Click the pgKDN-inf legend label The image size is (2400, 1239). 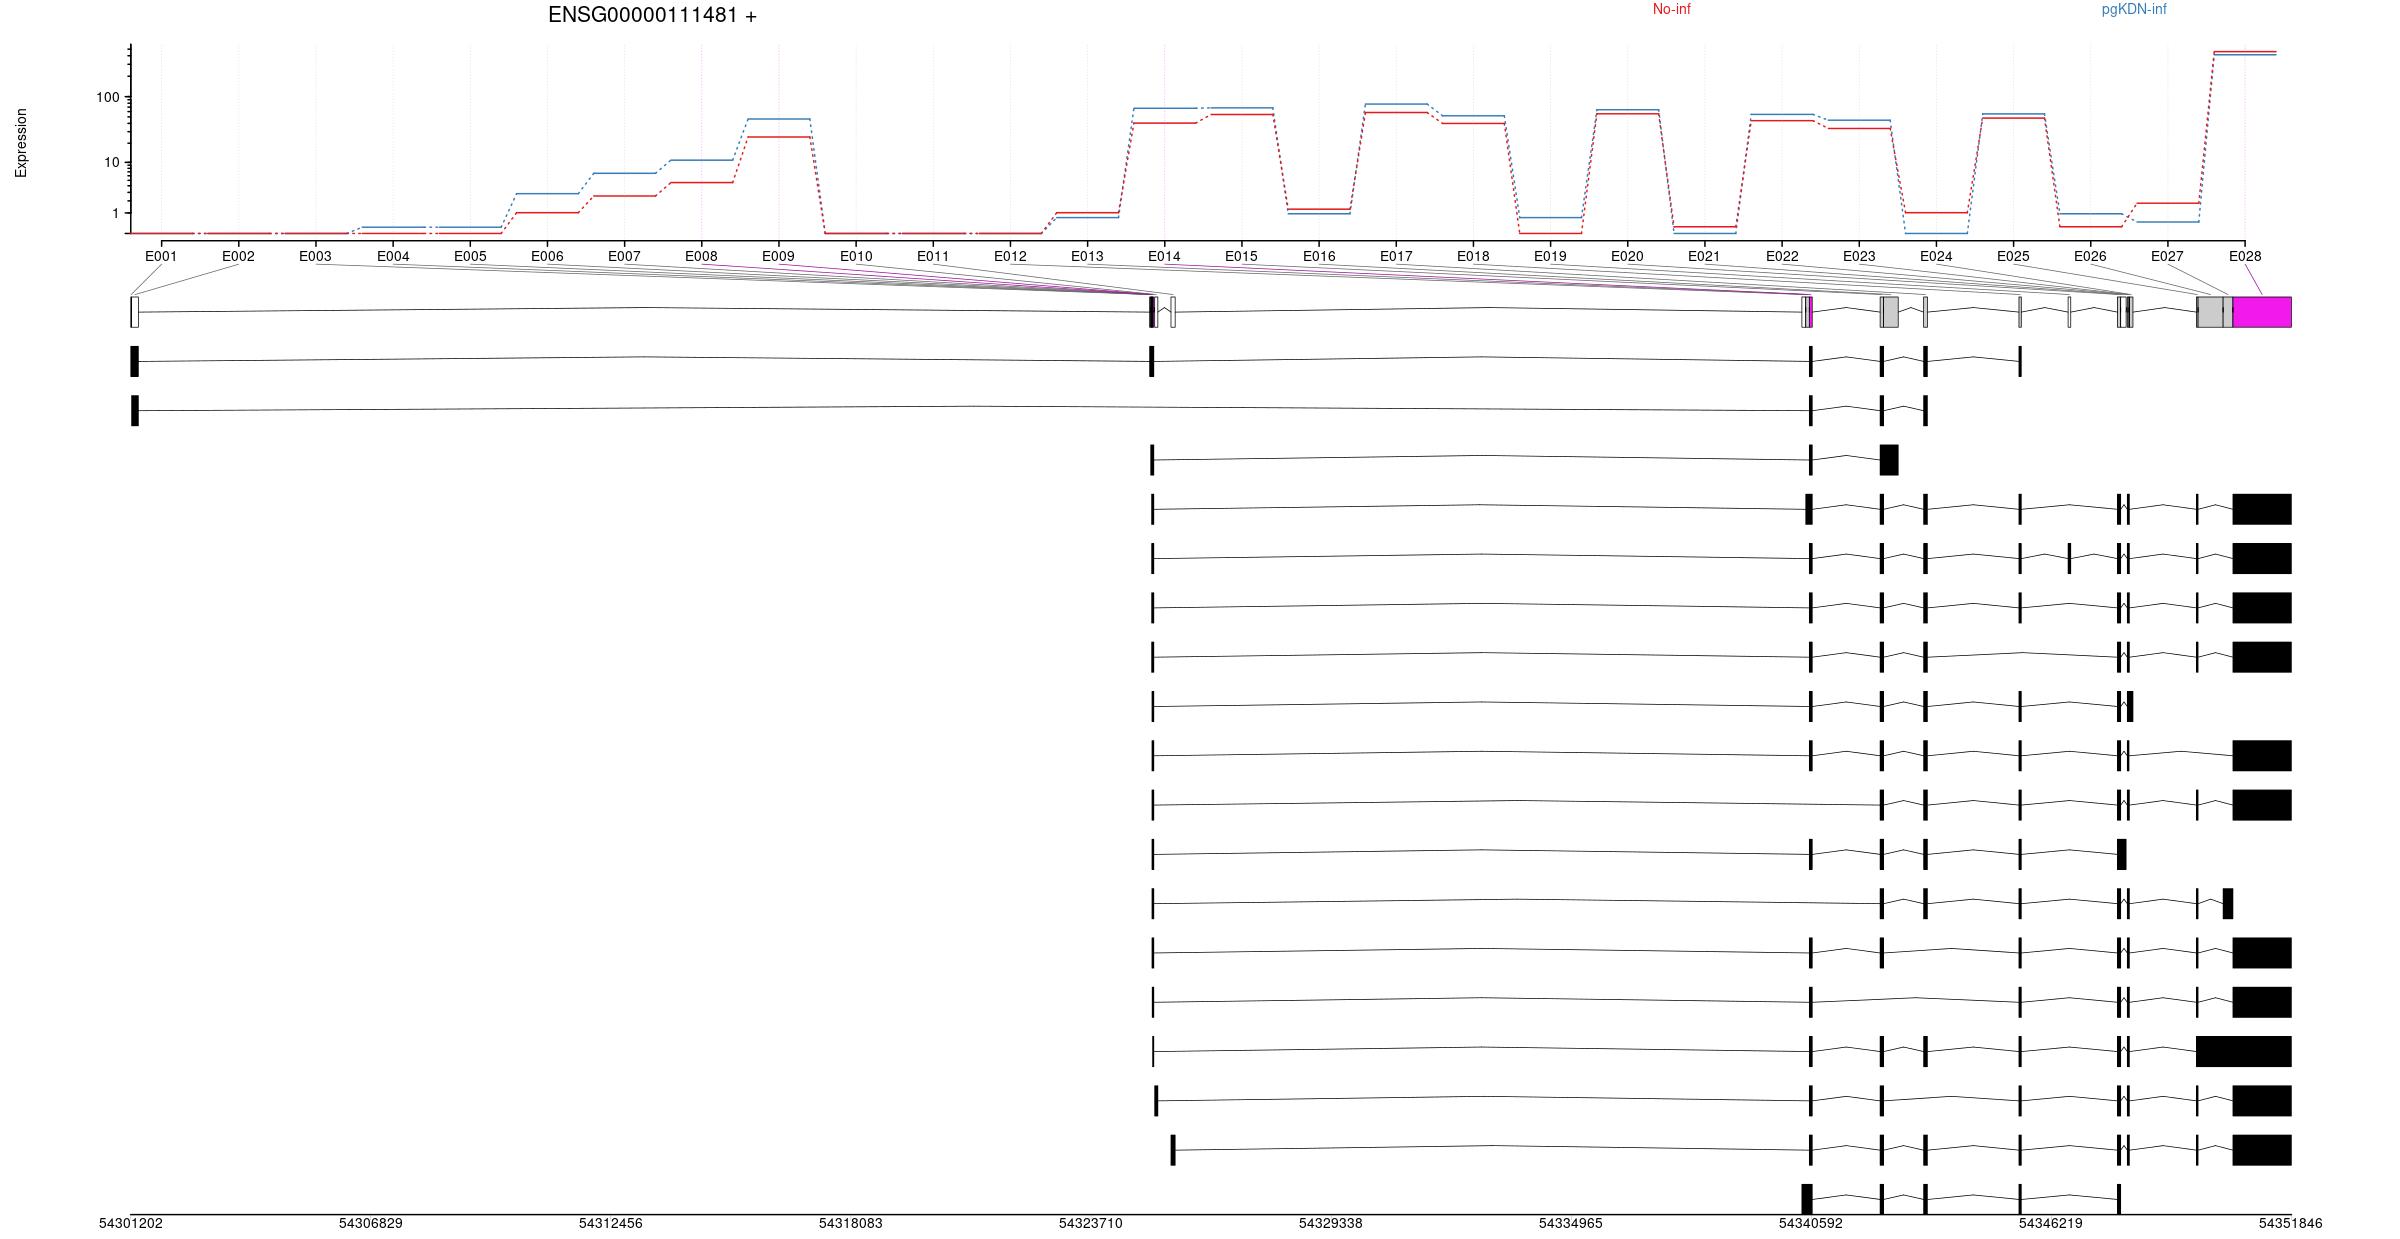coord(2134,9)
